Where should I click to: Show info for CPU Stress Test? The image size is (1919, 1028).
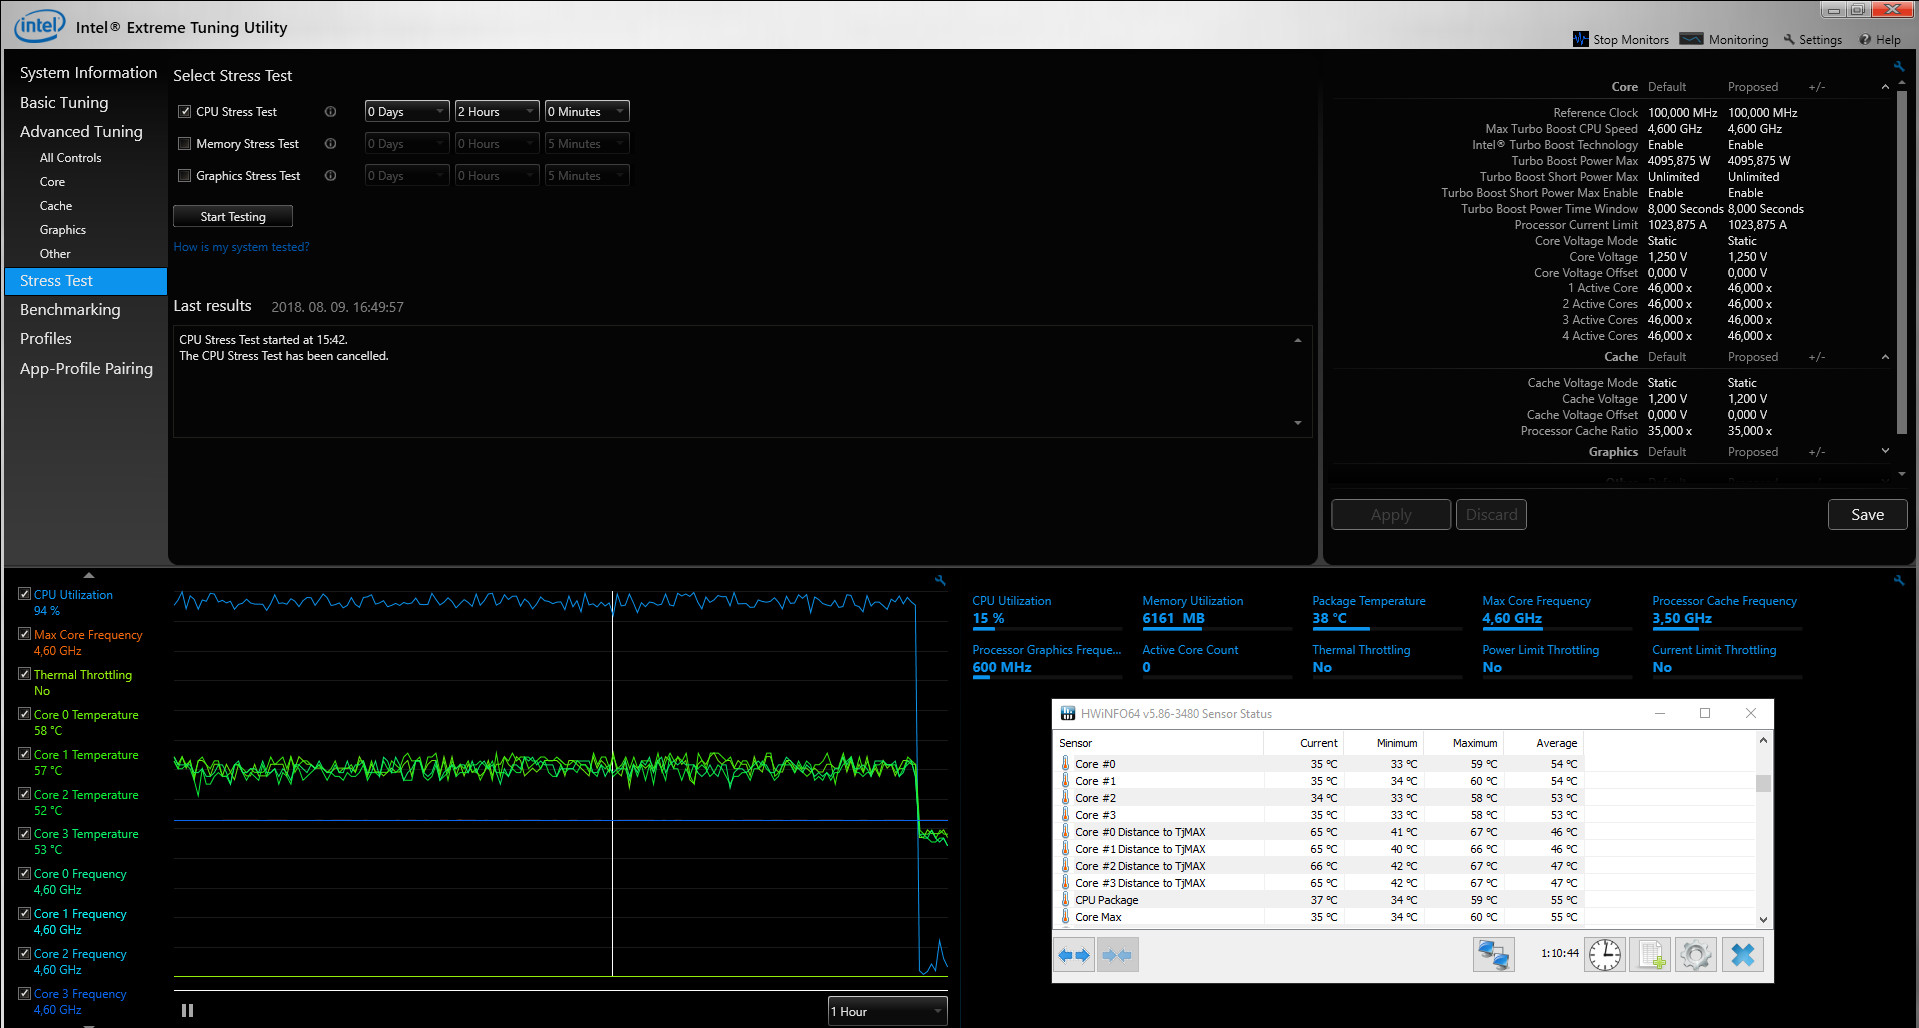pos(330,112)
